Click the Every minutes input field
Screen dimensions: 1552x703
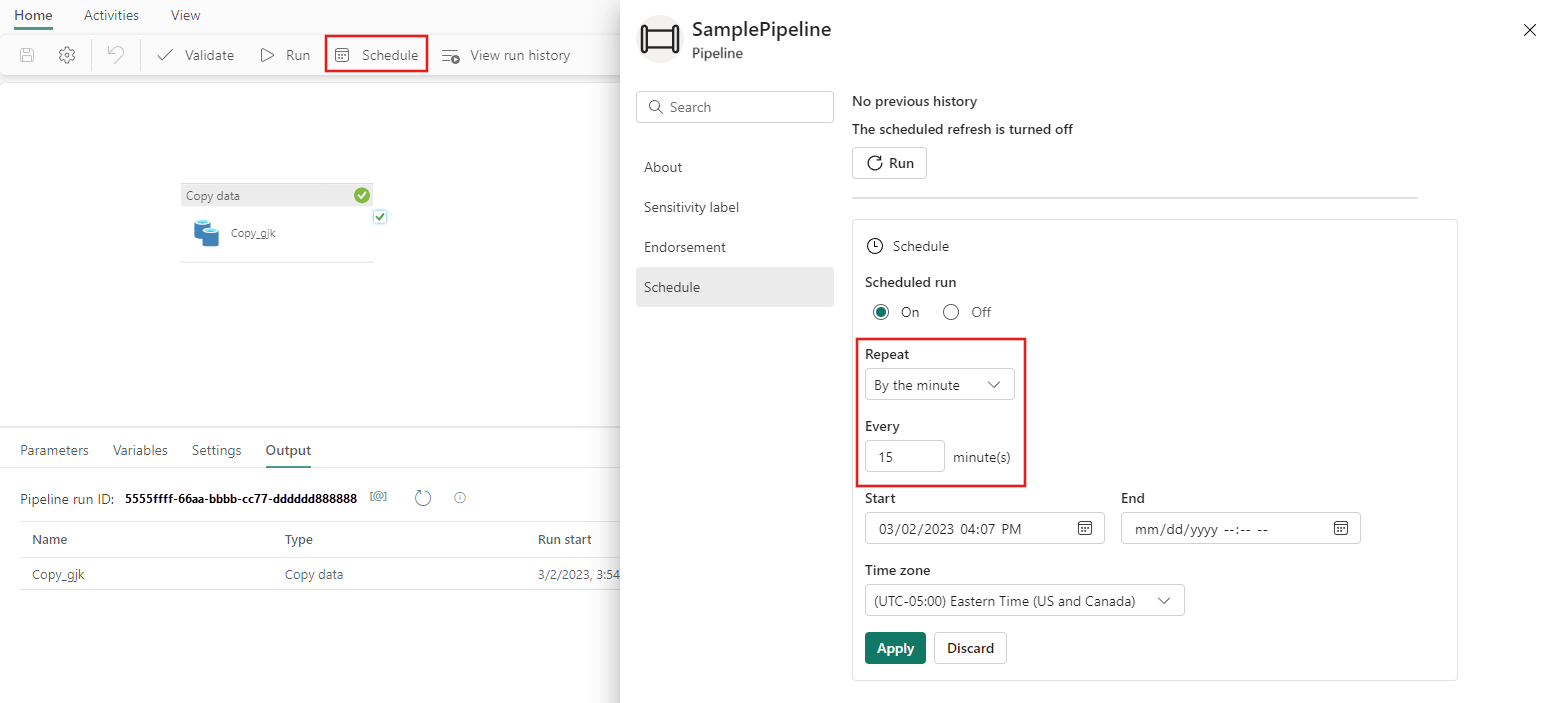[x=905, y=456]
